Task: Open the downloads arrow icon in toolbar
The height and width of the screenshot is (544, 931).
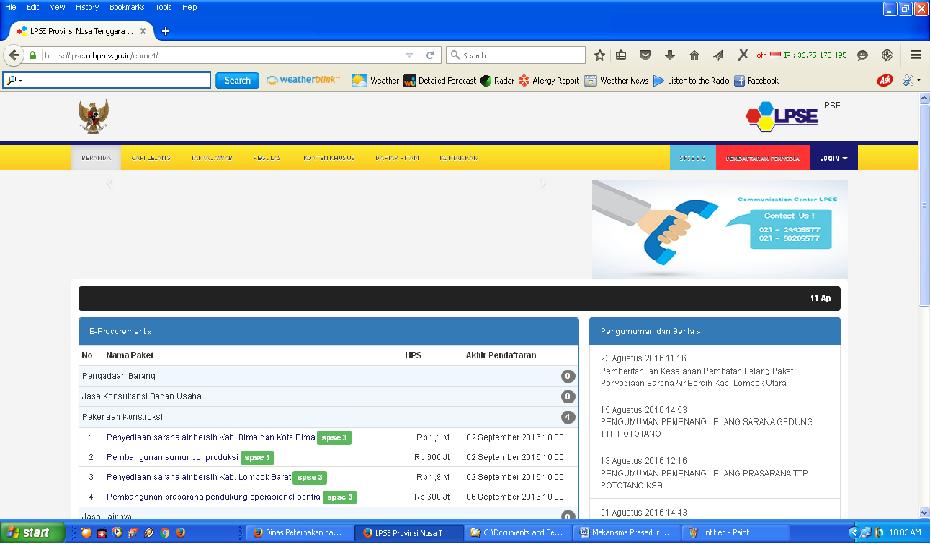Action: click(669, 55)
